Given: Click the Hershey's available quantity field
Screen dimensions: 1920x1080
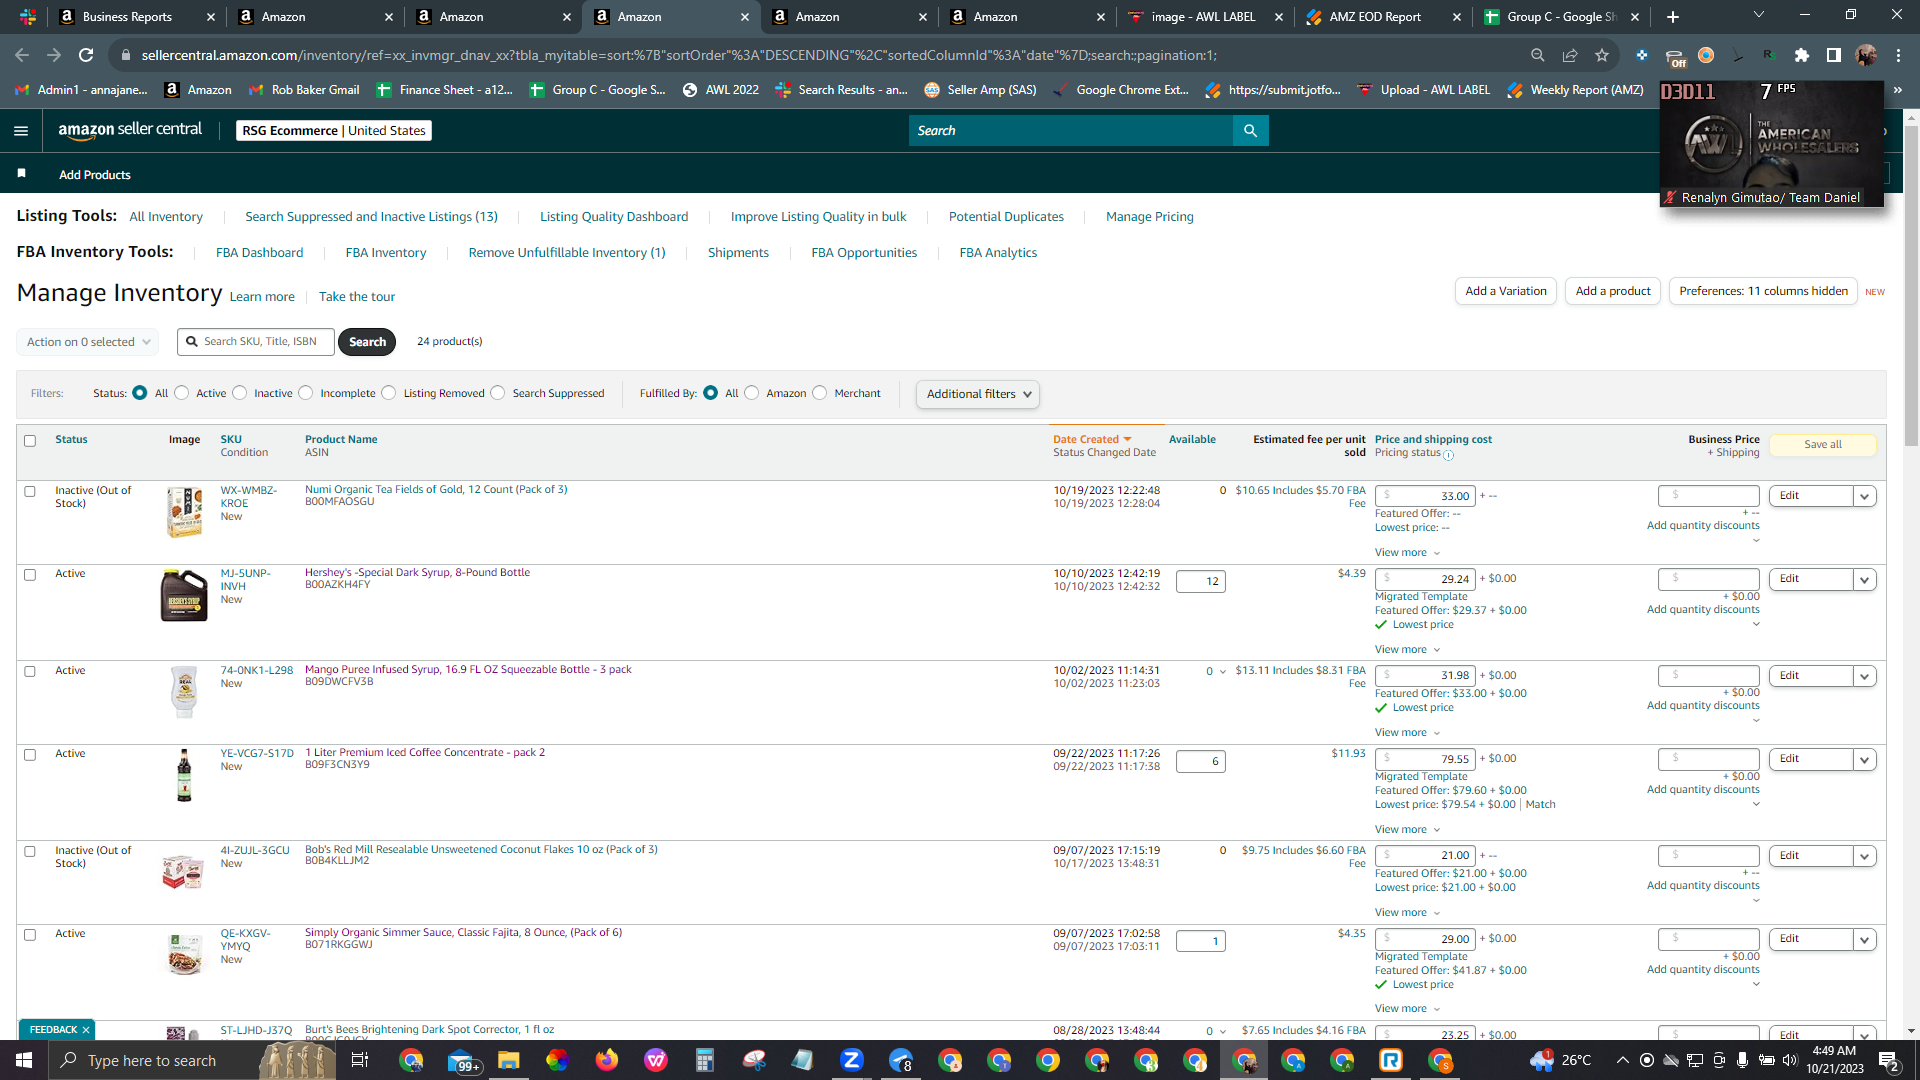Looking at the screenshot, I should click(1201, 582).
